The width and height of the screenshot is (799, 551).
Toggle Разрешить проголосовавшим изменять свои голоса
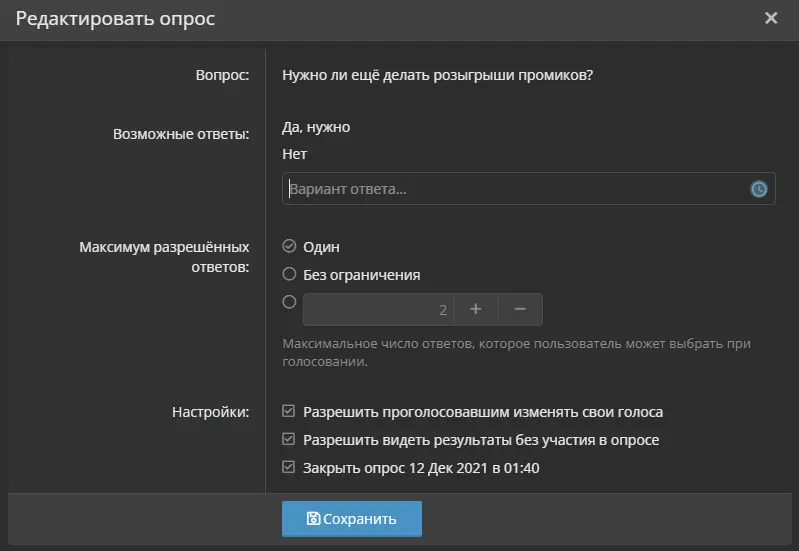pos(288,411)
